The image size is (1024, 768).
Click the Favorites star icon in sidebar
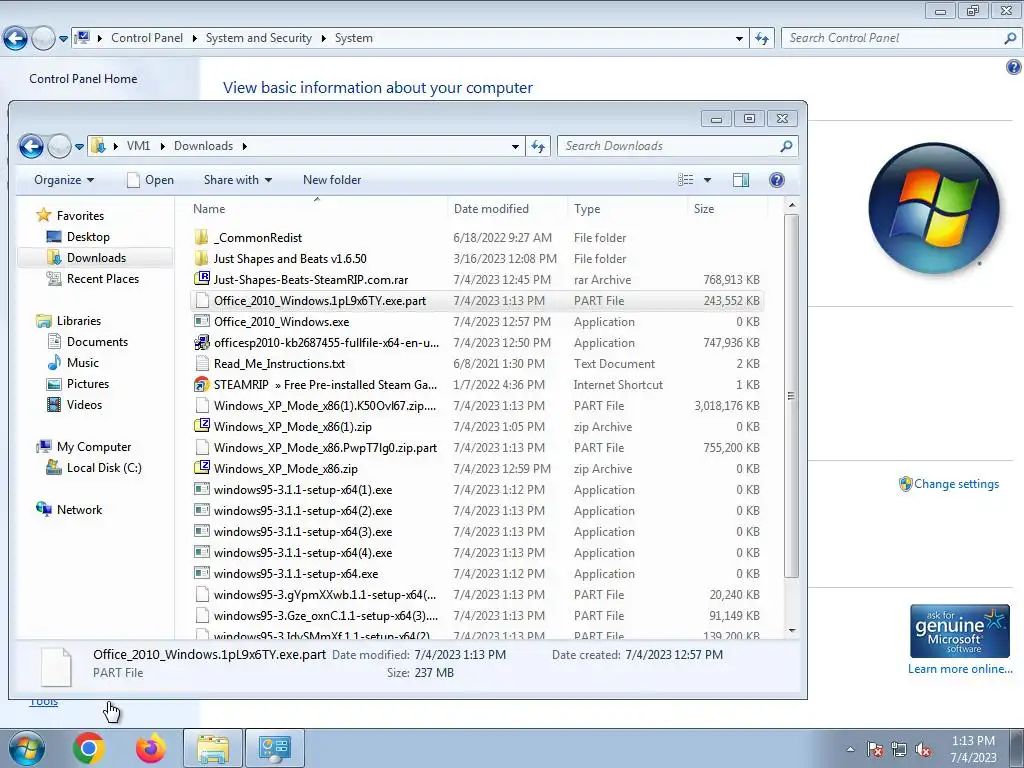pos(44,215)
